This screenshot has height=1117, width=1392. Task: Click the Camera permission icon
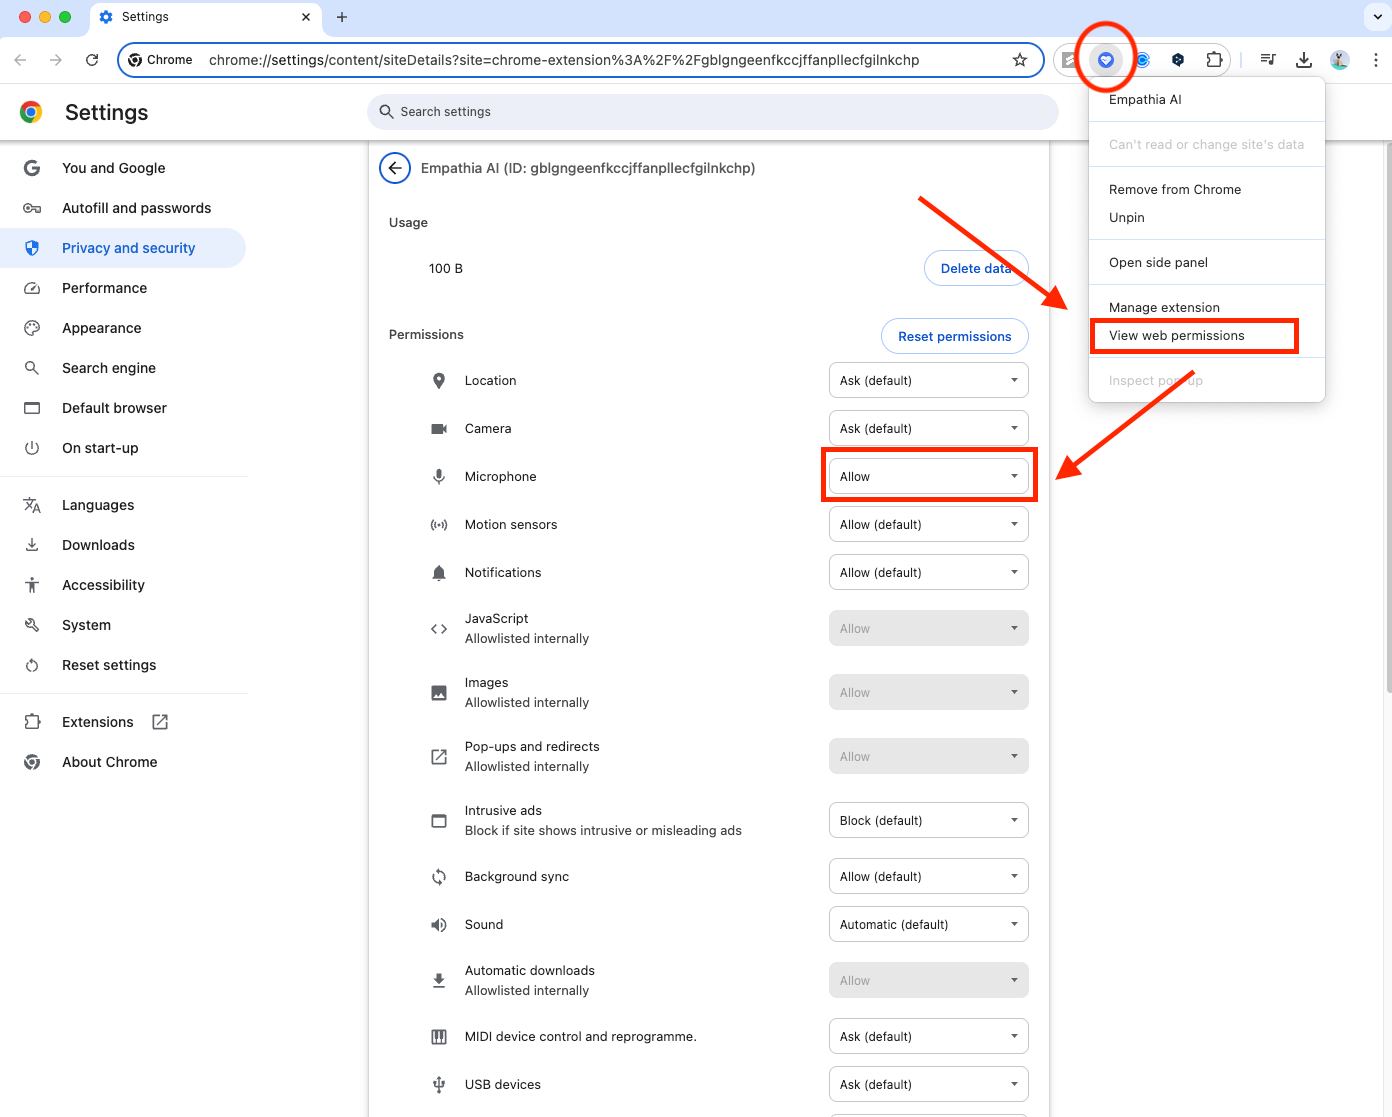point(439,429)
